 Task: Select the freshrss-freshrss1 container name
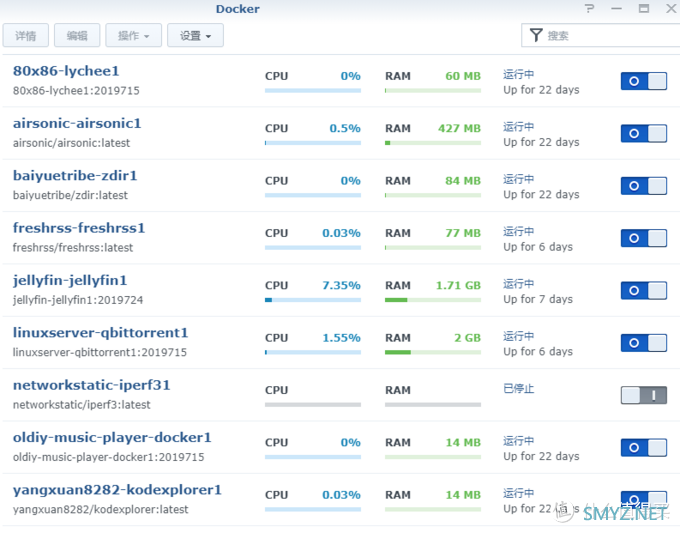[79, 228]
